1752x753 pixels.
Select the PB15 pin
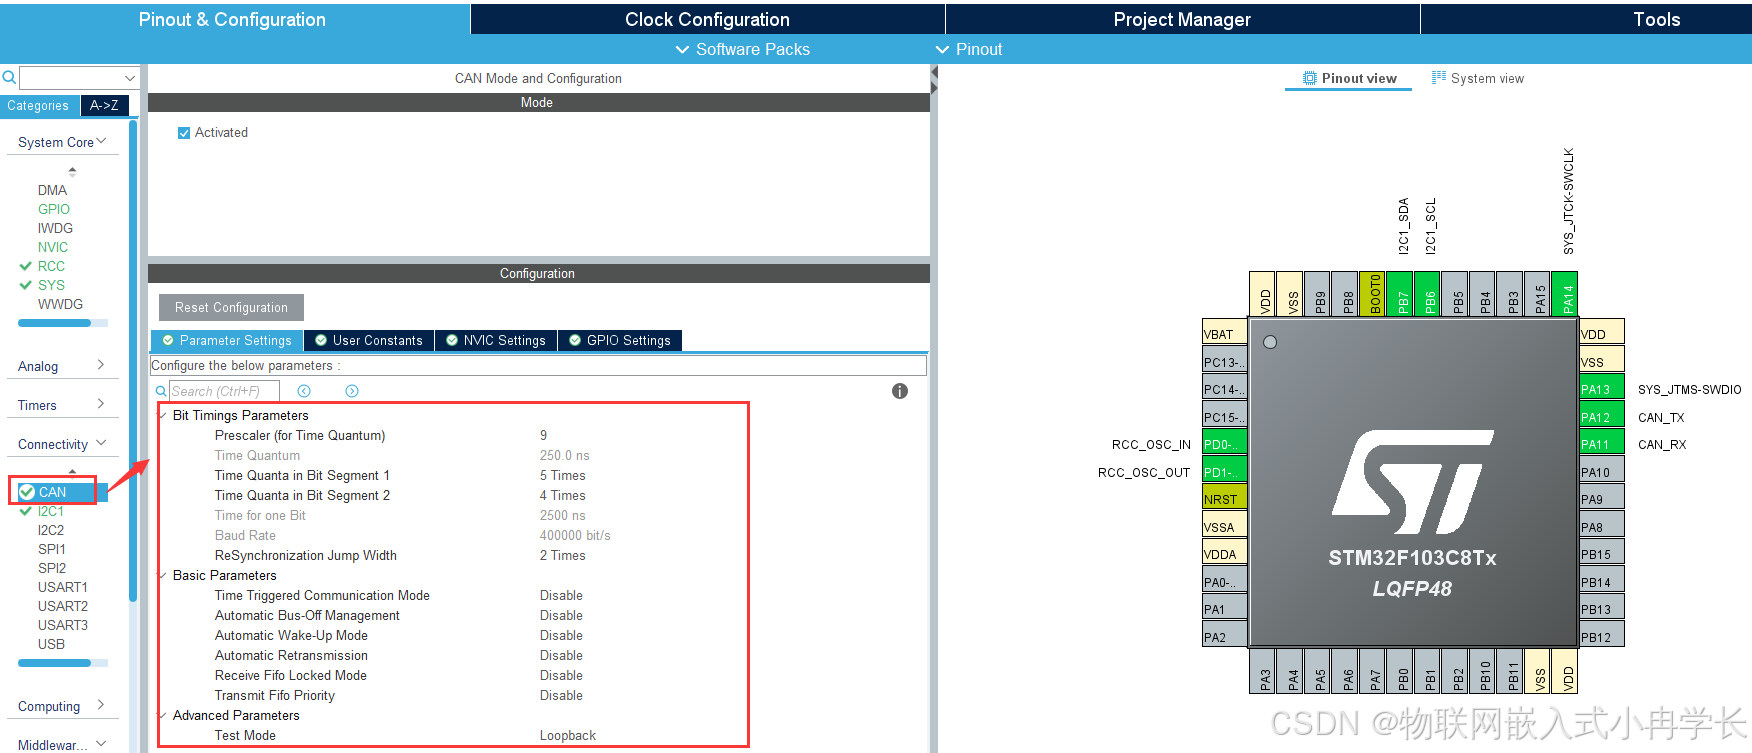1601,554
